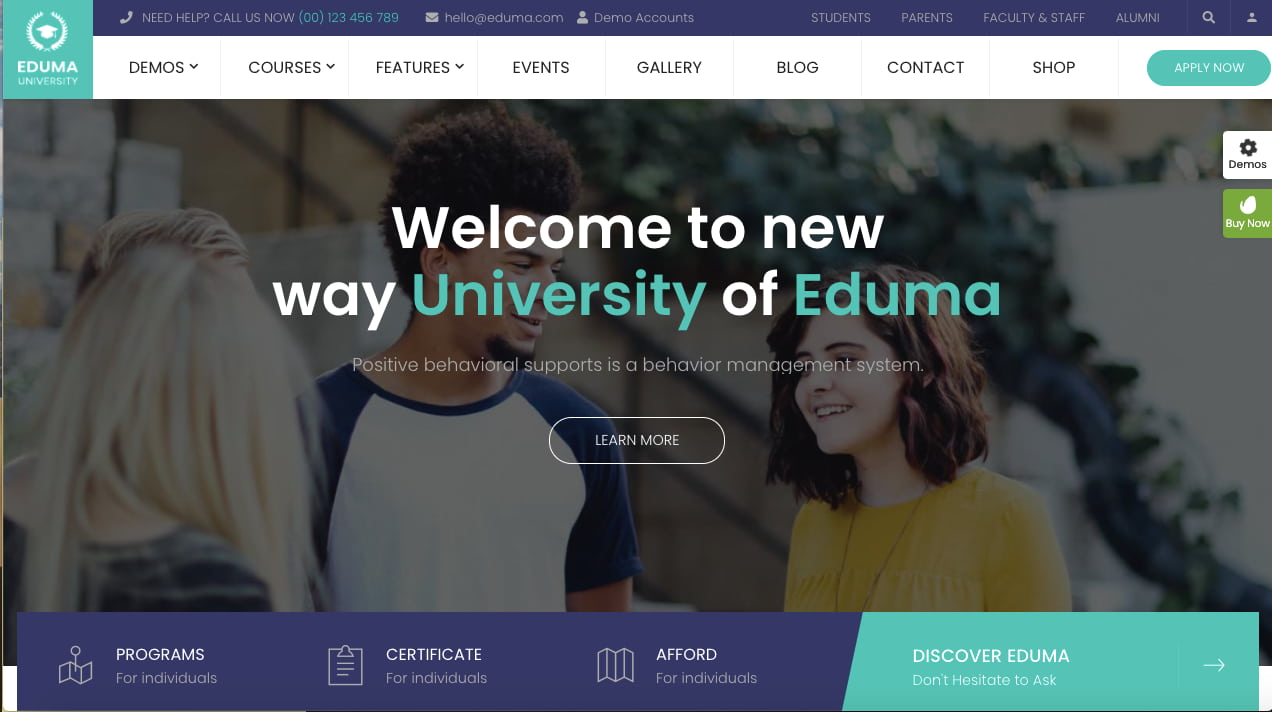Click the envelope icon beside hello@eduma.com
This screenshot has height=712, width=1272.
[x=432, y=18]
